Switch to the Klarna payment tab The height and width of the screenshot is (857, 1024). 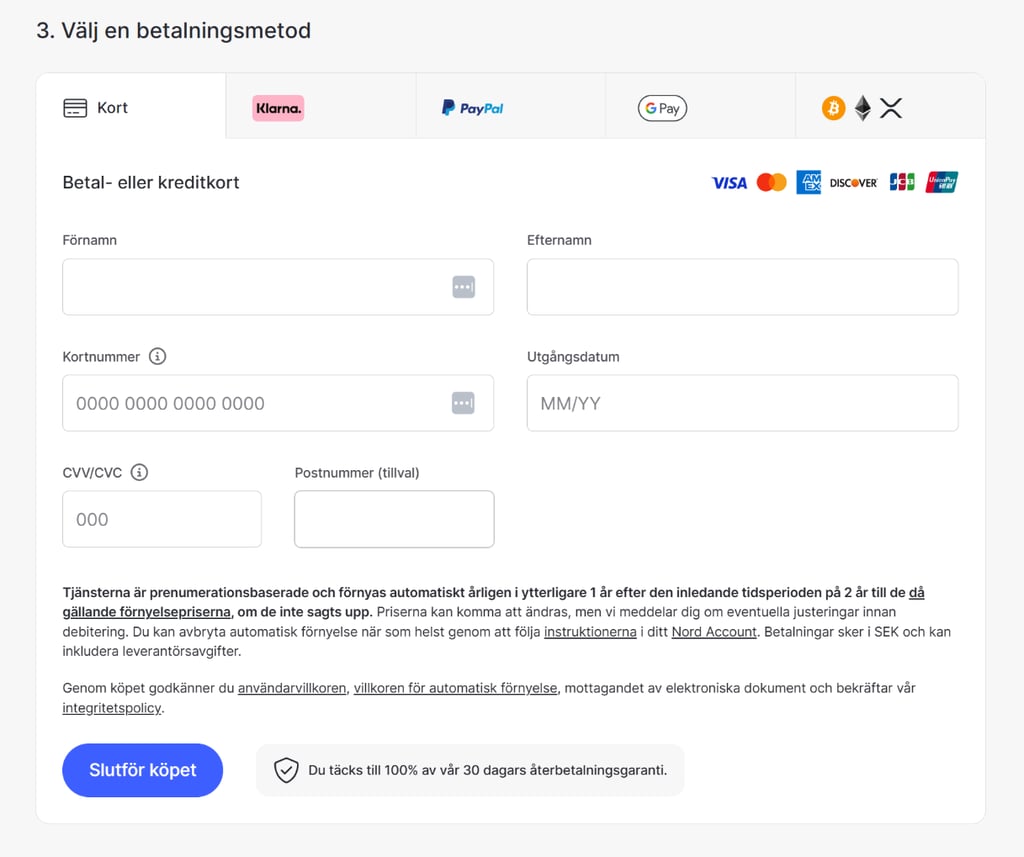click(321, 106)
